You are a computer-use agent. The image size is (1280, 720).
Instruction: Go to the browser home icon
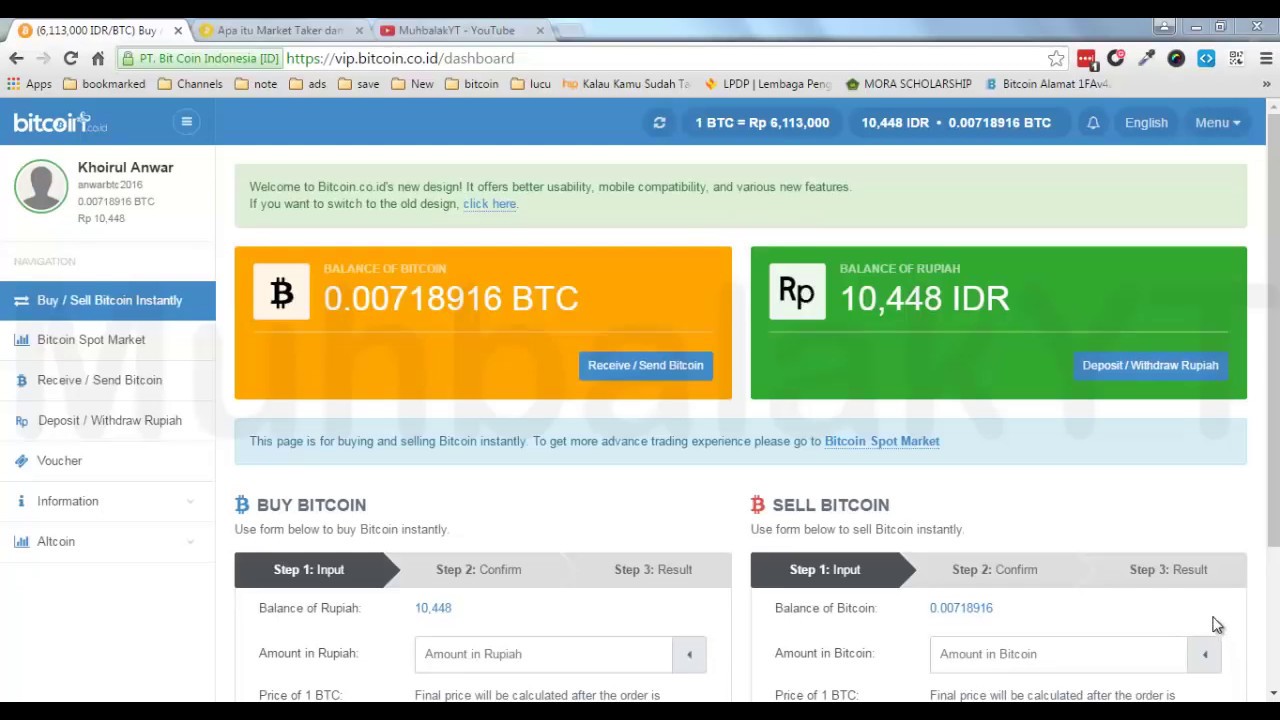coord(98,58)
